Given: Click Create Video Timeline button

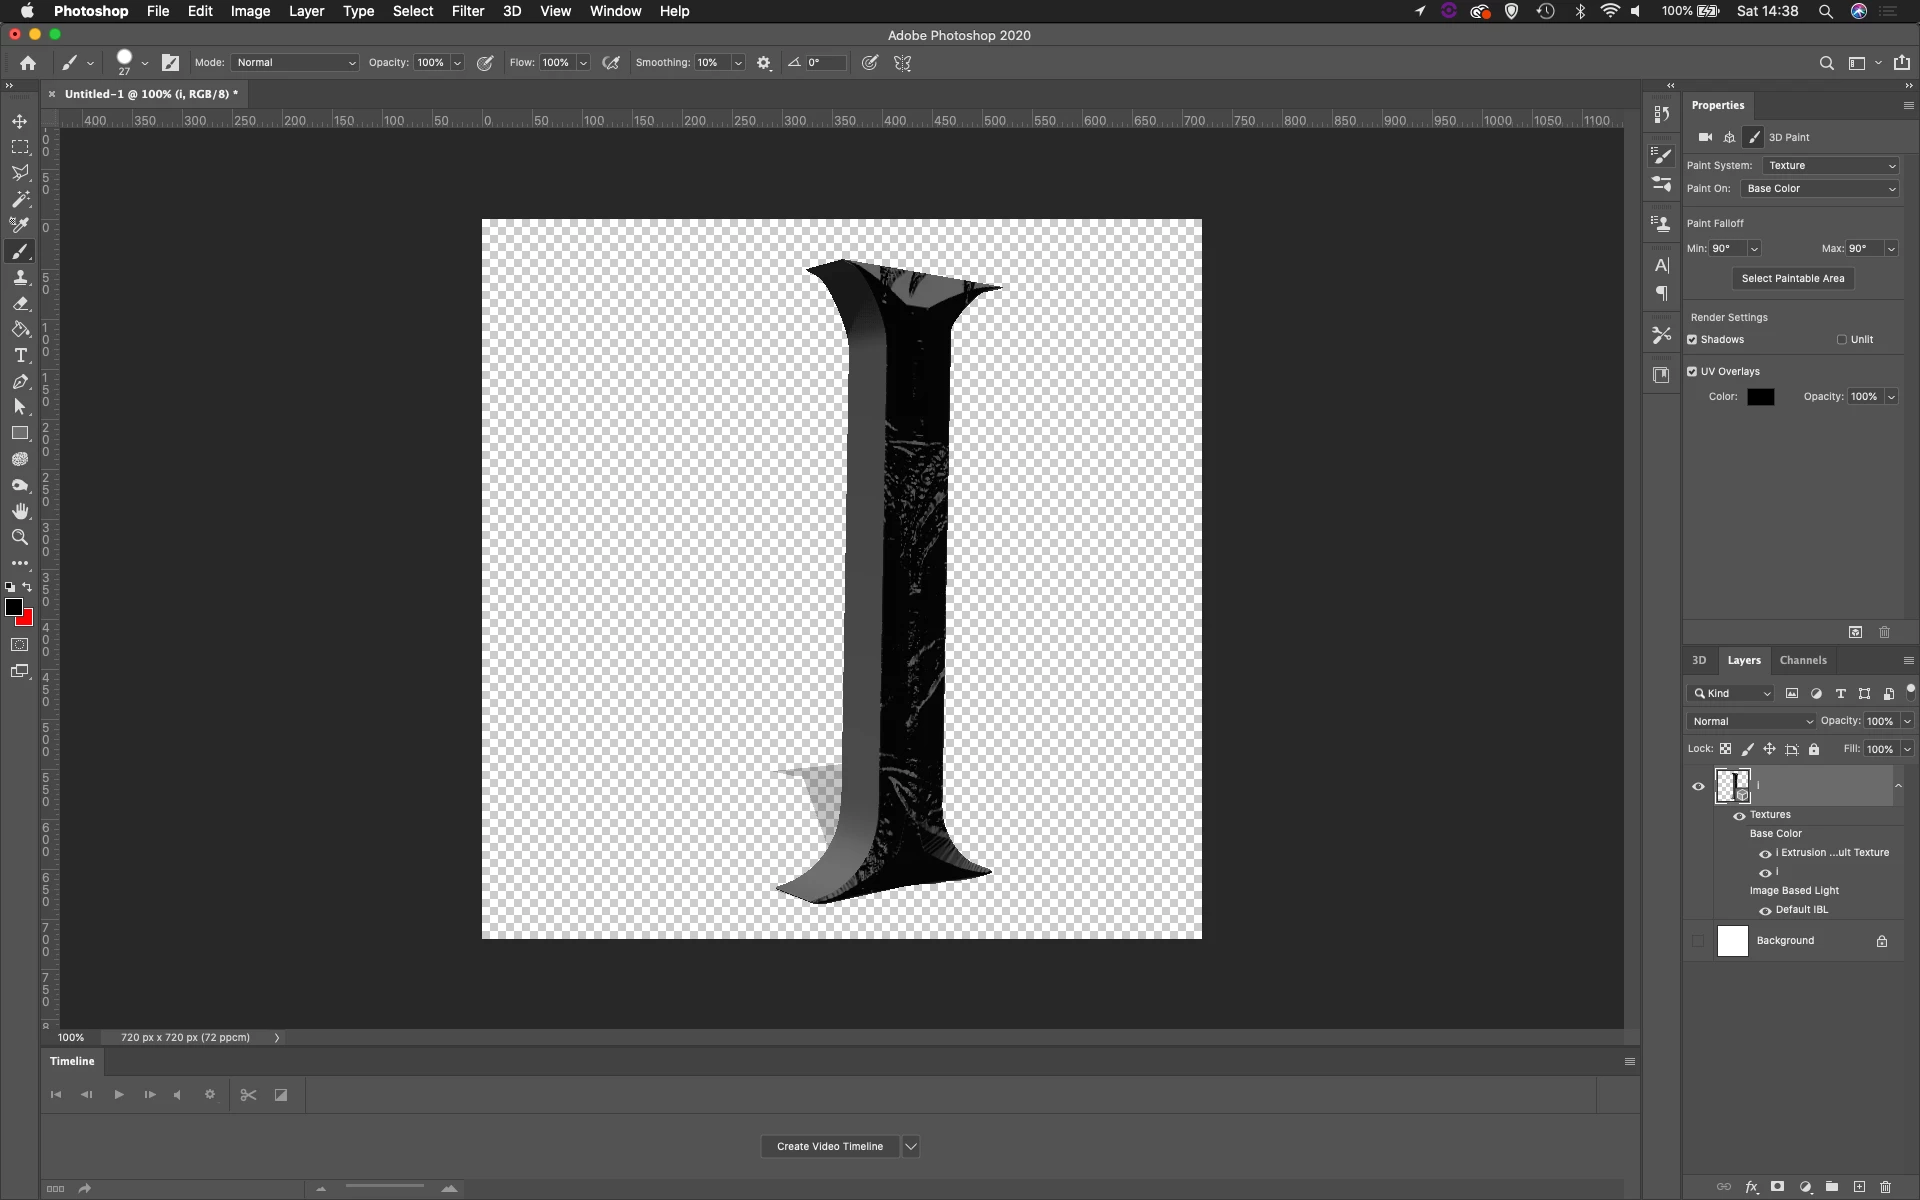Looking at the screenshot, I should point(829,1146).
